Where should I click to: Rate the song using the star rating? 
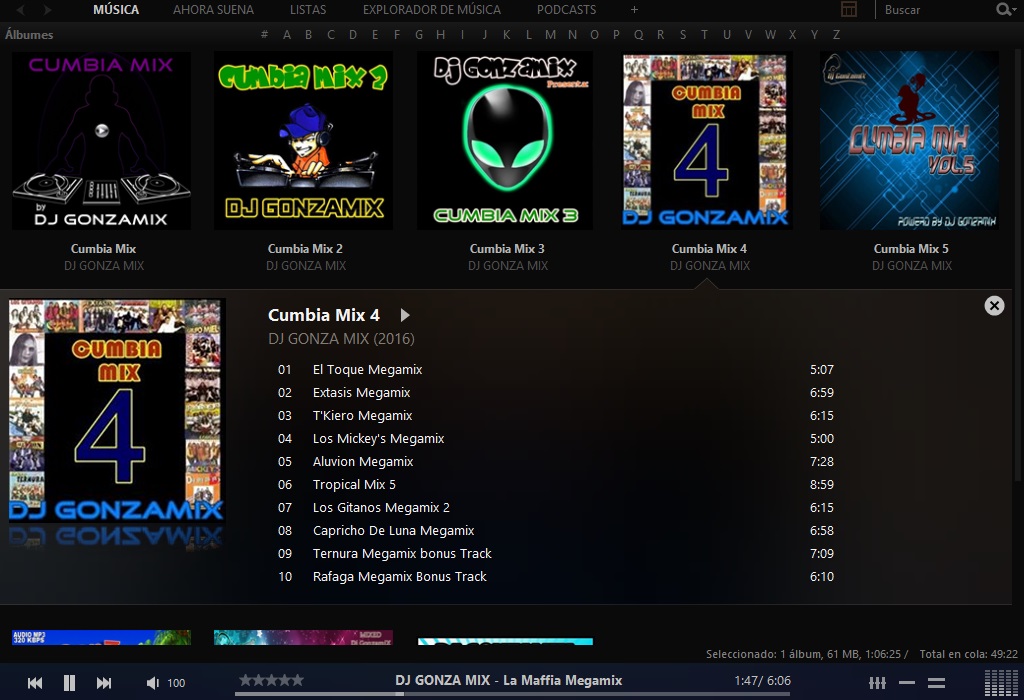click(271, 680)
